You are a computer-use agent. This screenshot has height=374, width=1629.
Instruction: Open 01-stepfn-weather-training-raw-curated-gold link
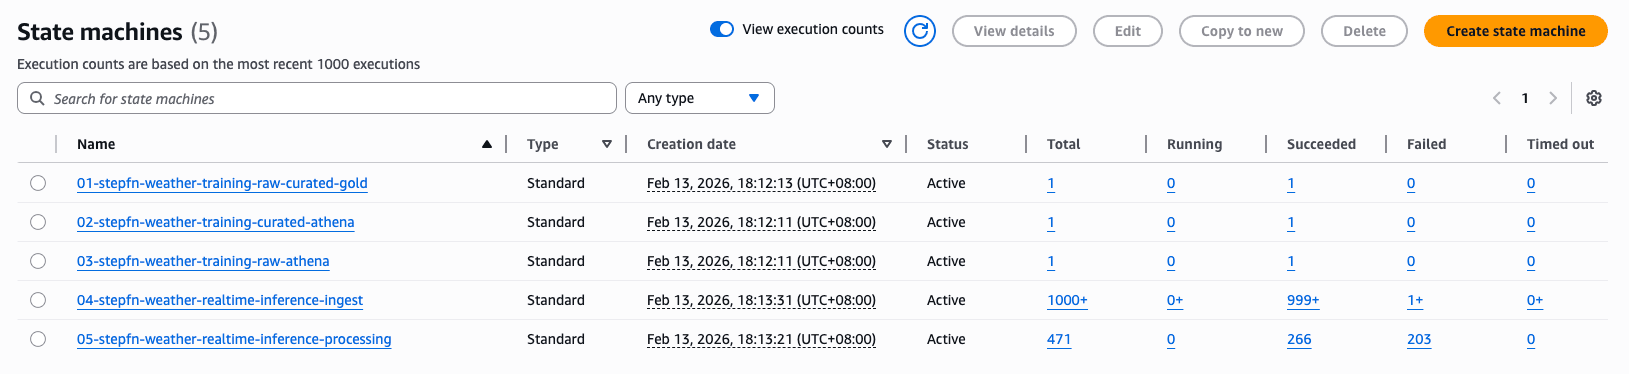click(222, 183)
